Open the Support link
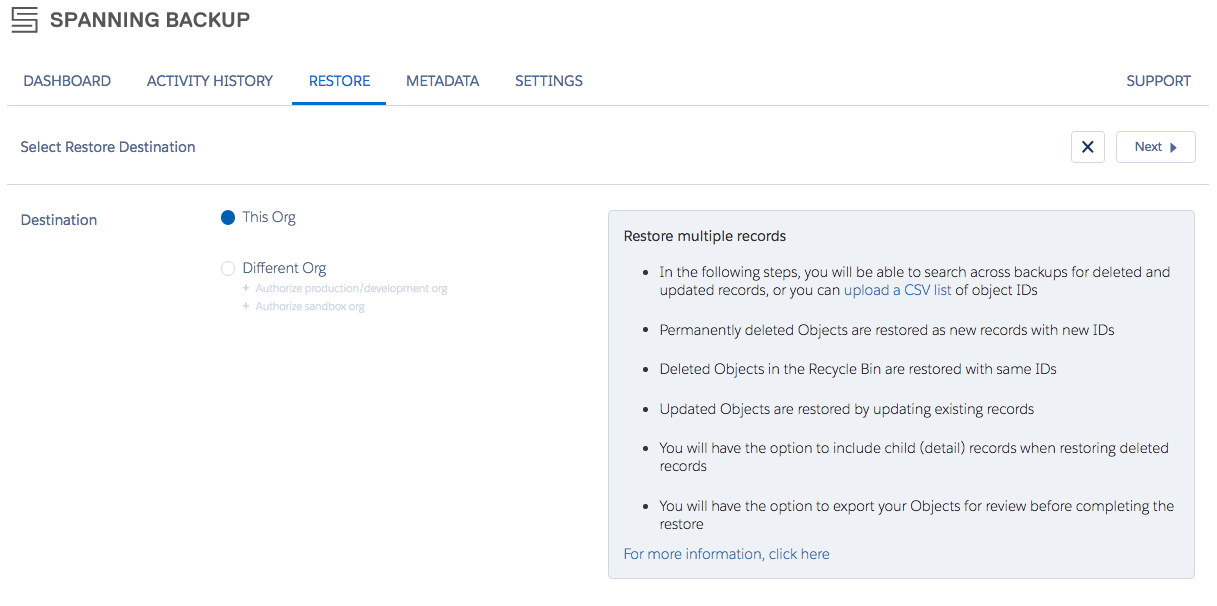The height and width of the screenshot is (606, 1217). 1158,81
